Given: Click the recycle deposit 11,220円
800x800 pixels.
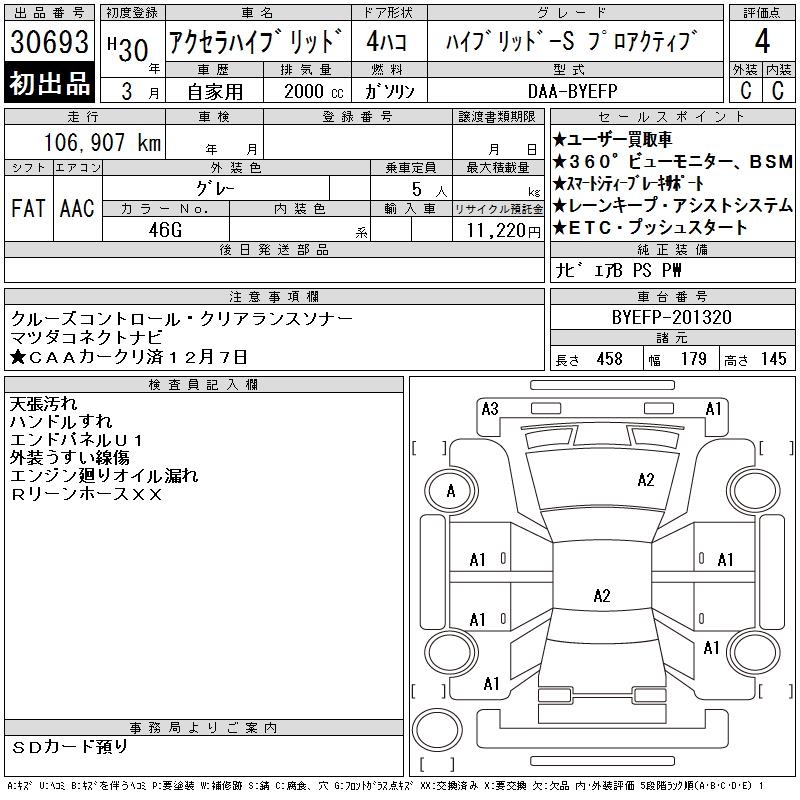Looking at the screenshot, I should tap(503, 231).
